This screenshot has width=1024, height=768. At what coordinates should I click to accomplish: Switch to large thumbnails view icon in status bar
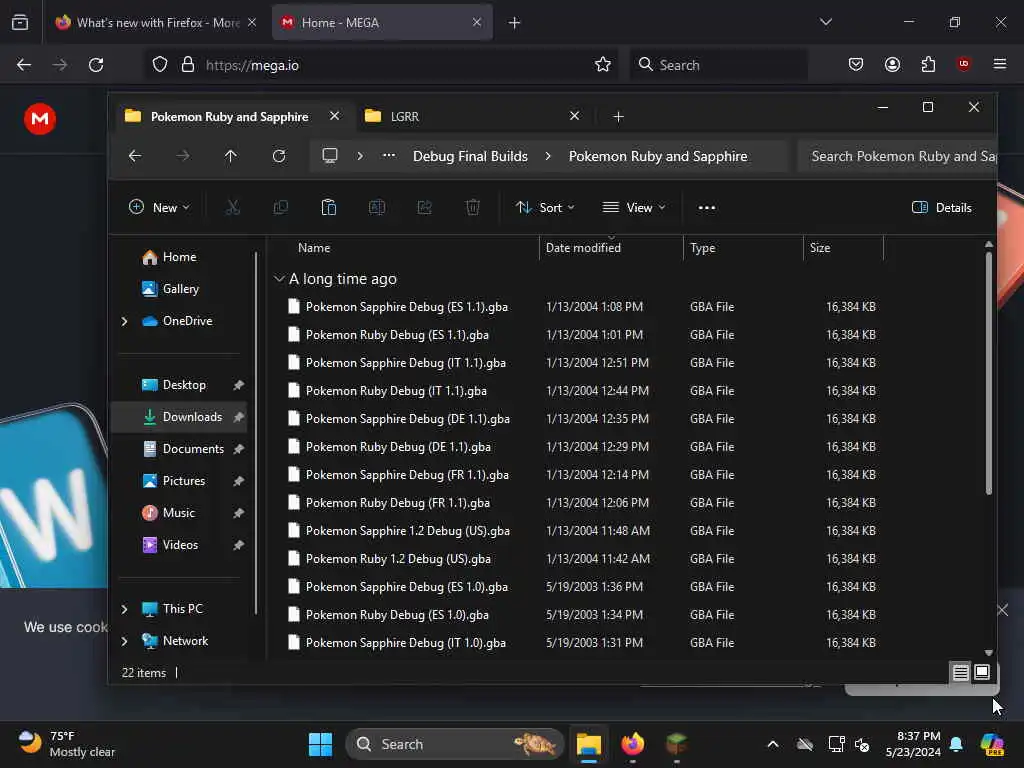click(982, 672)
